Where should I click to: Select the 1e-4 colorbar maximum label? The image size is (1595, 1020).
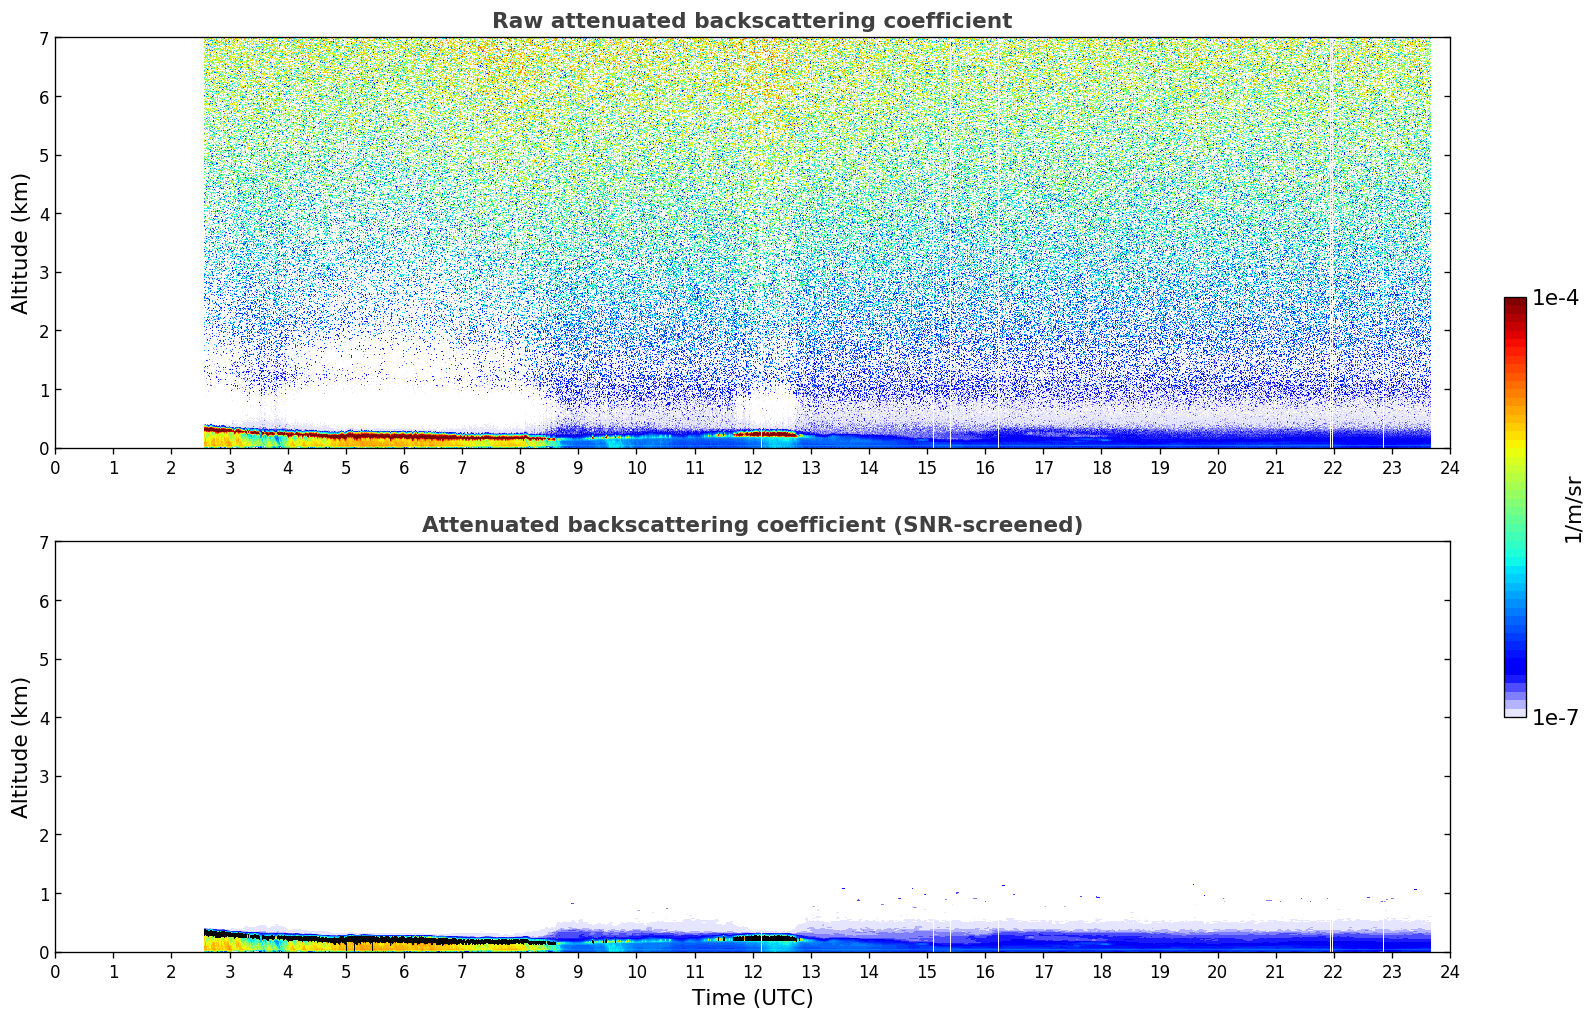(x=1555, y=298)
